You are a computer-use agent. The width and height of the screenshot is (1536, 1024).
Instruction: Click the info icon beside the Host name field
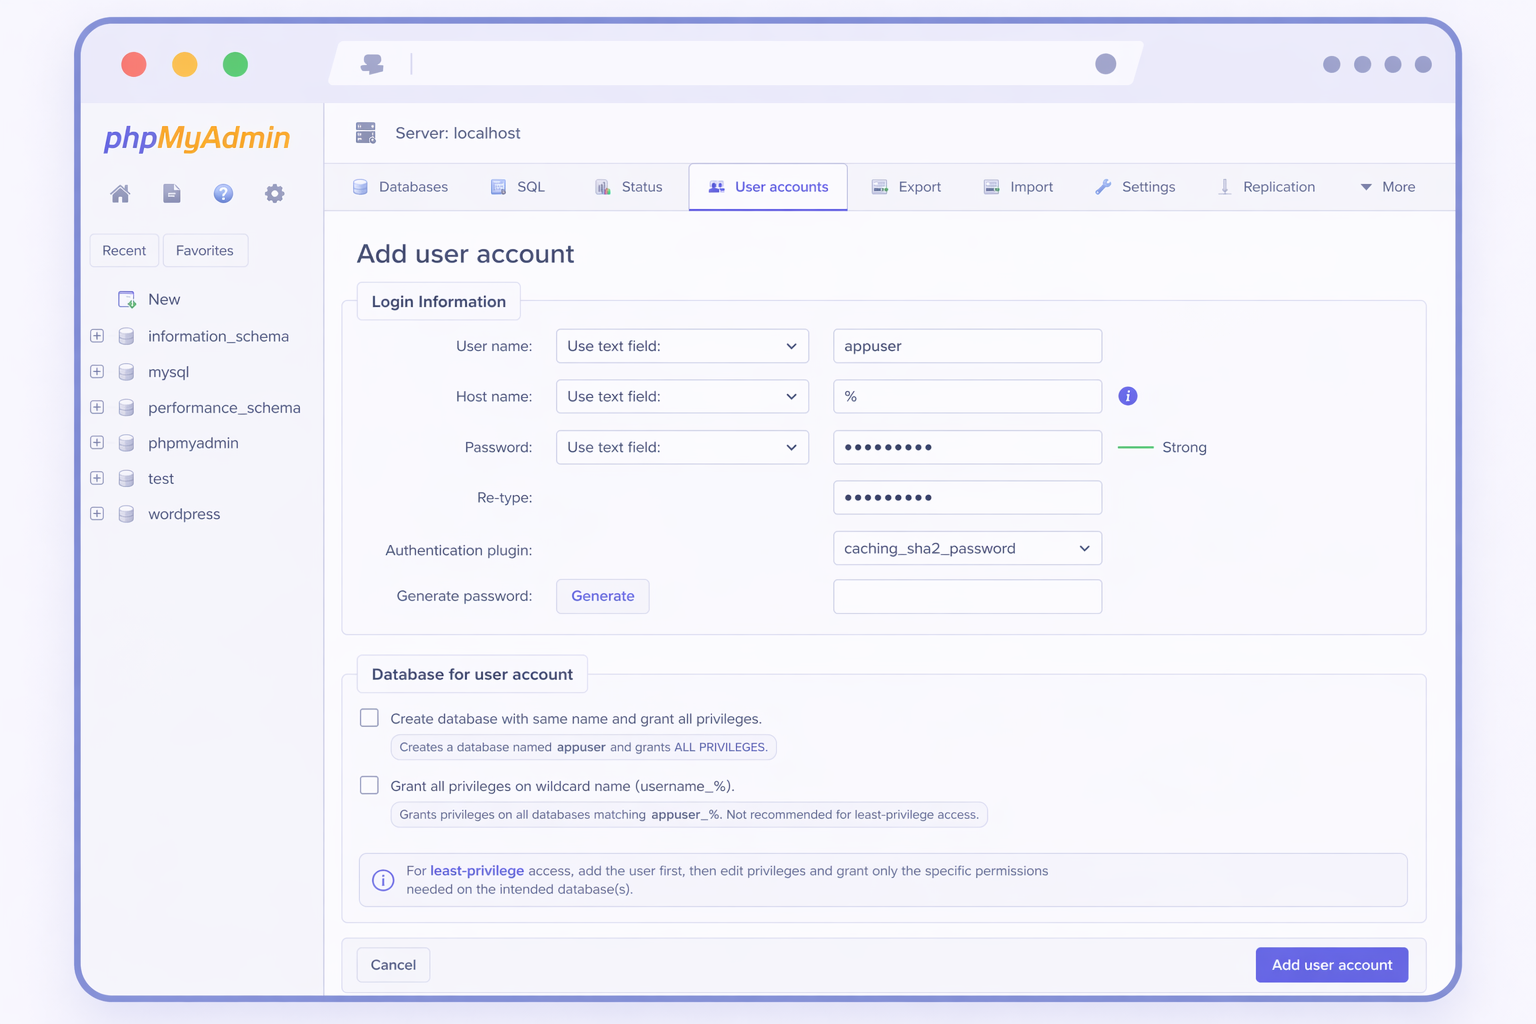click(x=1128, y=396)
